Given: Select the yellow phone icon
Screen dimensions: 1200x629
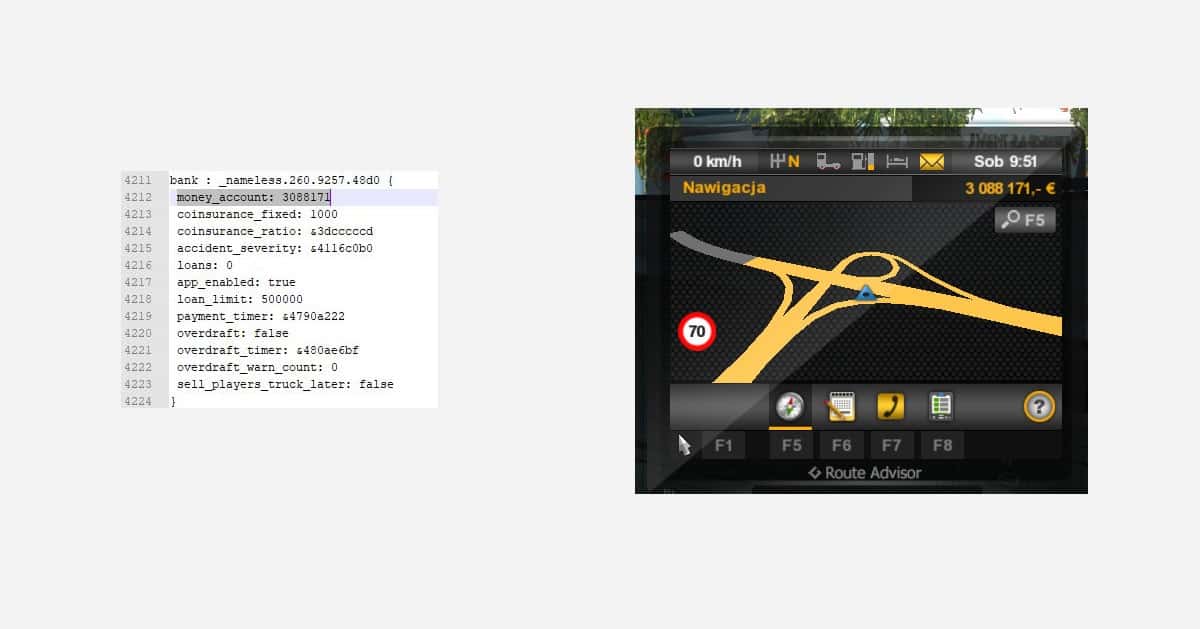Looking at the screenshot, I should pyautogui.click(x=890, y=407).
